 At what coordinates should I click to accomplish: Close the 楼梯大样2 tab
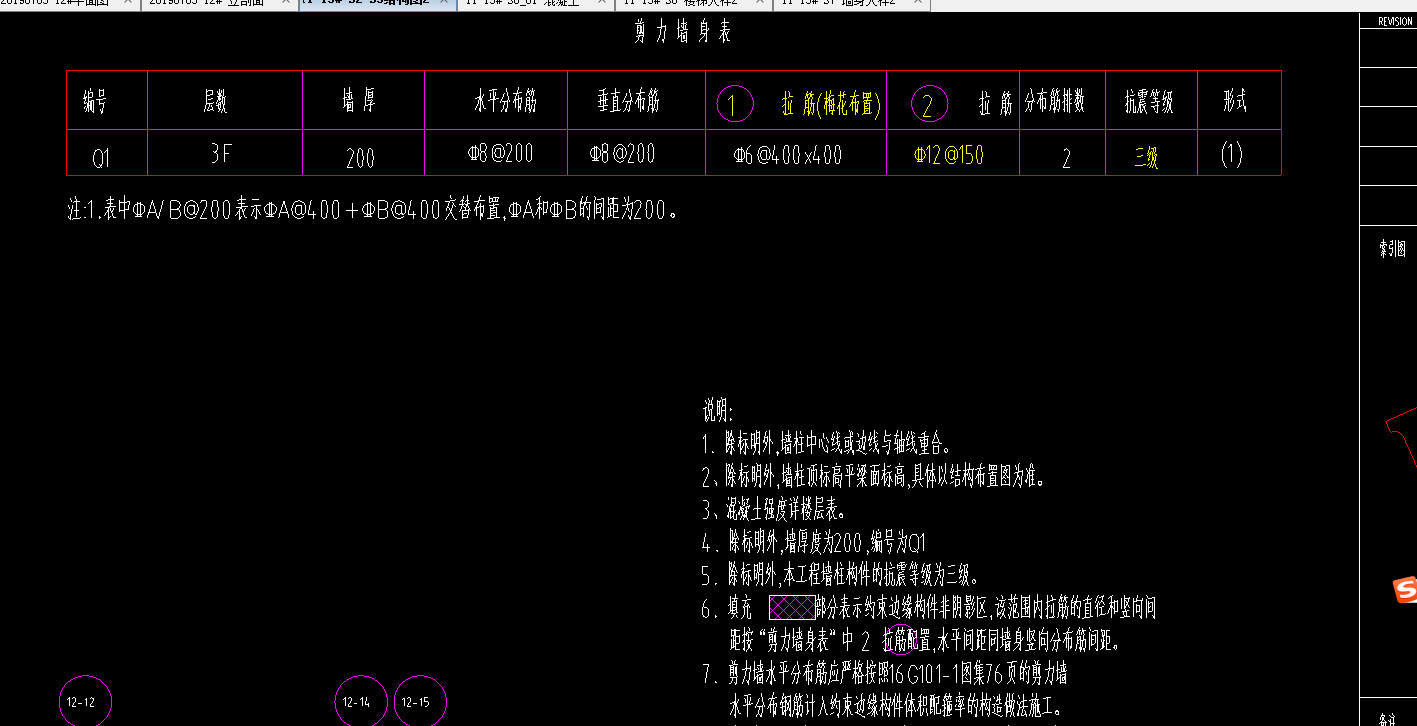pos(762,3)
